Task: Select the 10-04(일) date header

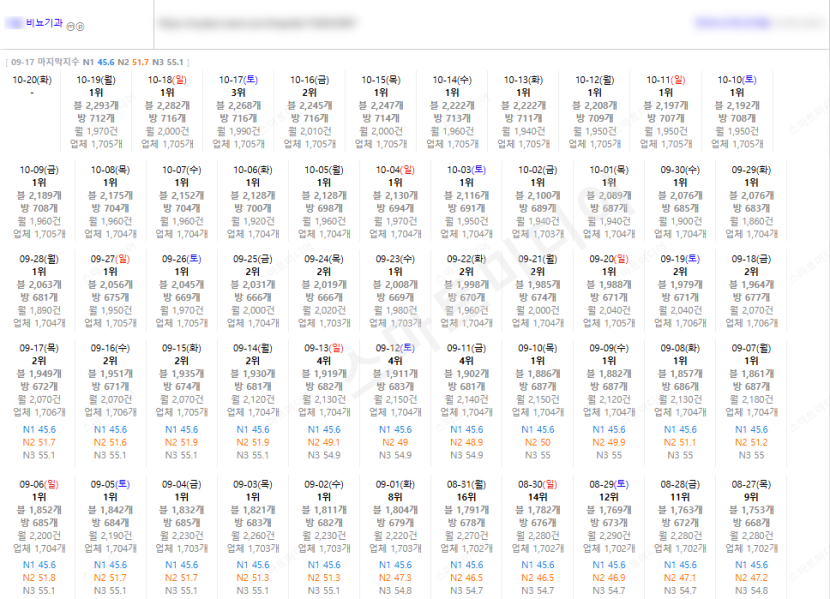Action: click(x=395, y=170)
